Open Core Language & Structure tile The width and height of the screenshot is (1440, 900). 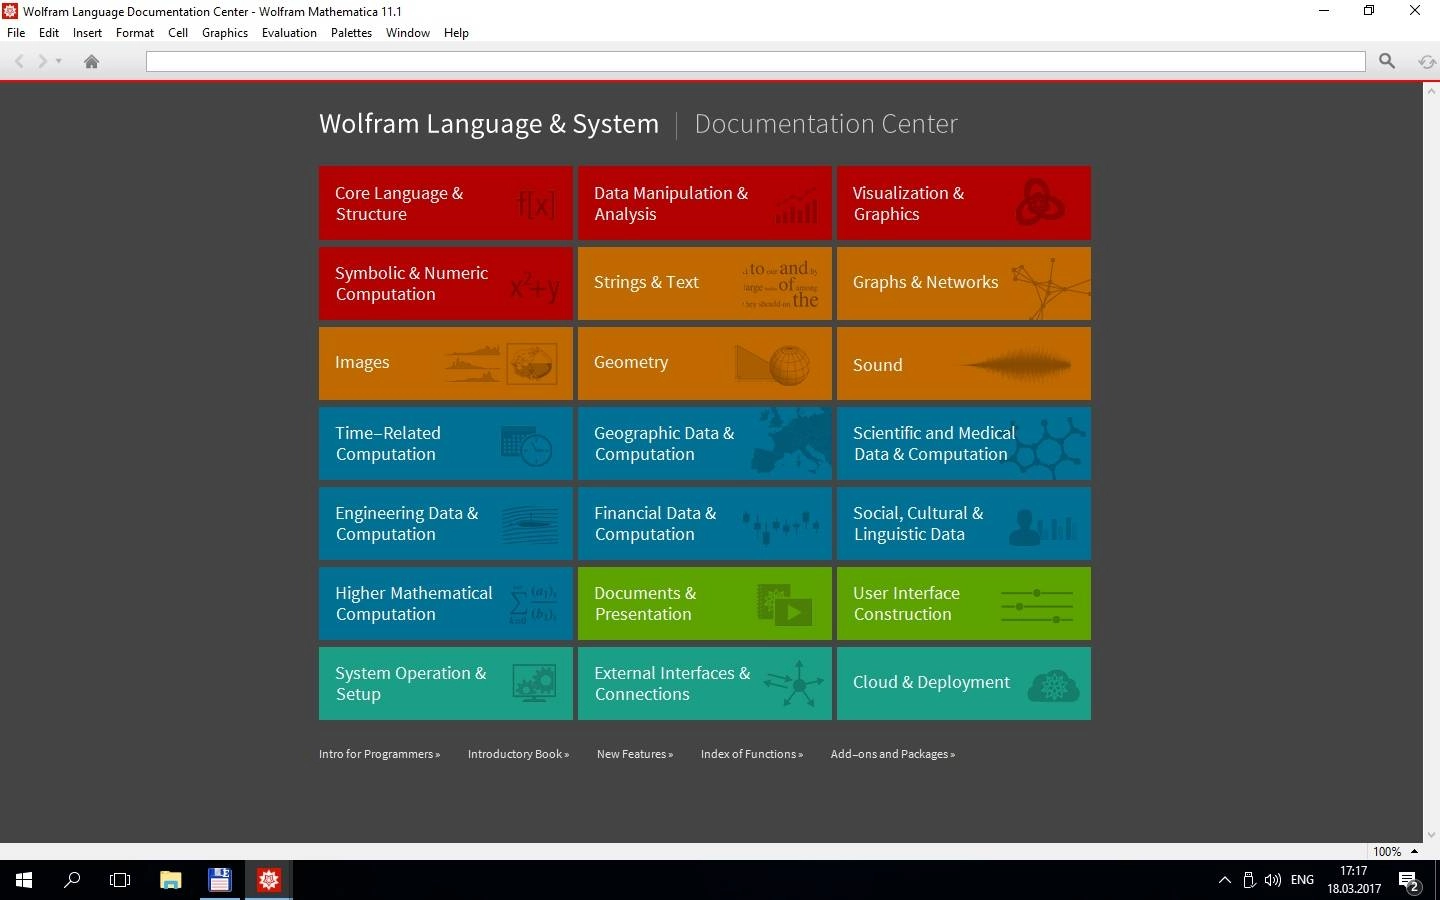446,203
